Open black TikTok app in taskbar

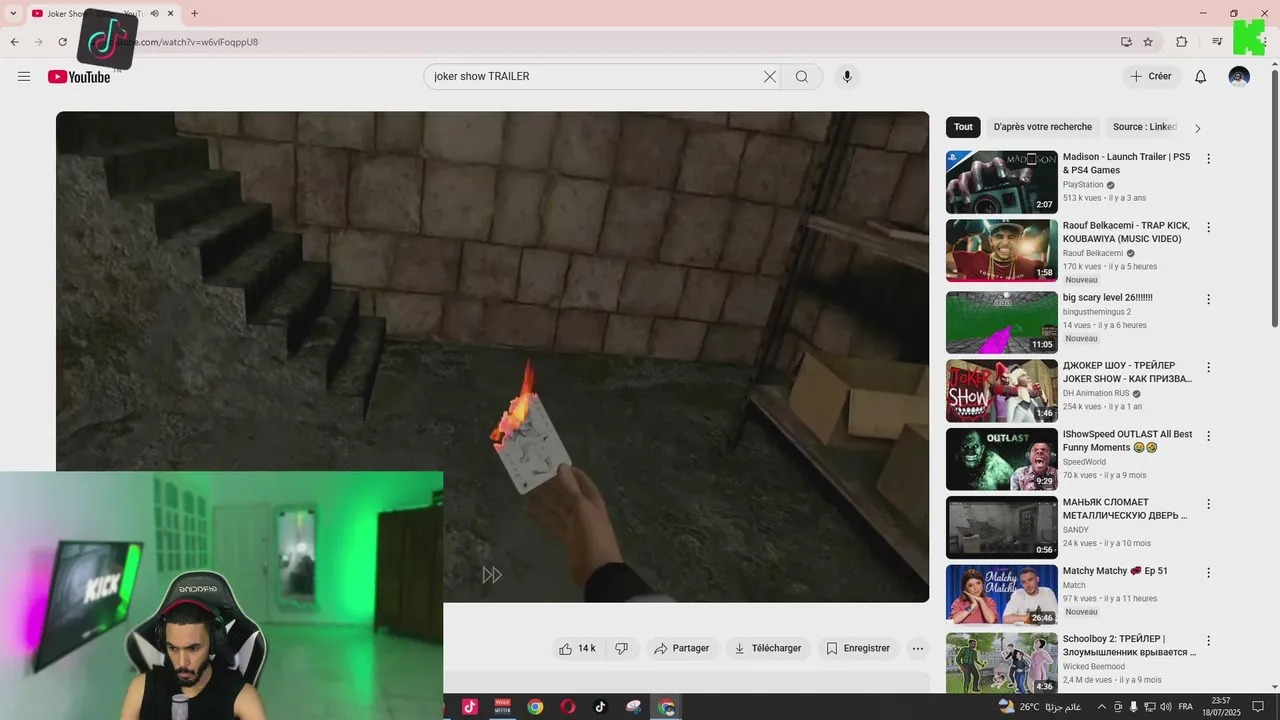coord(600,706)
